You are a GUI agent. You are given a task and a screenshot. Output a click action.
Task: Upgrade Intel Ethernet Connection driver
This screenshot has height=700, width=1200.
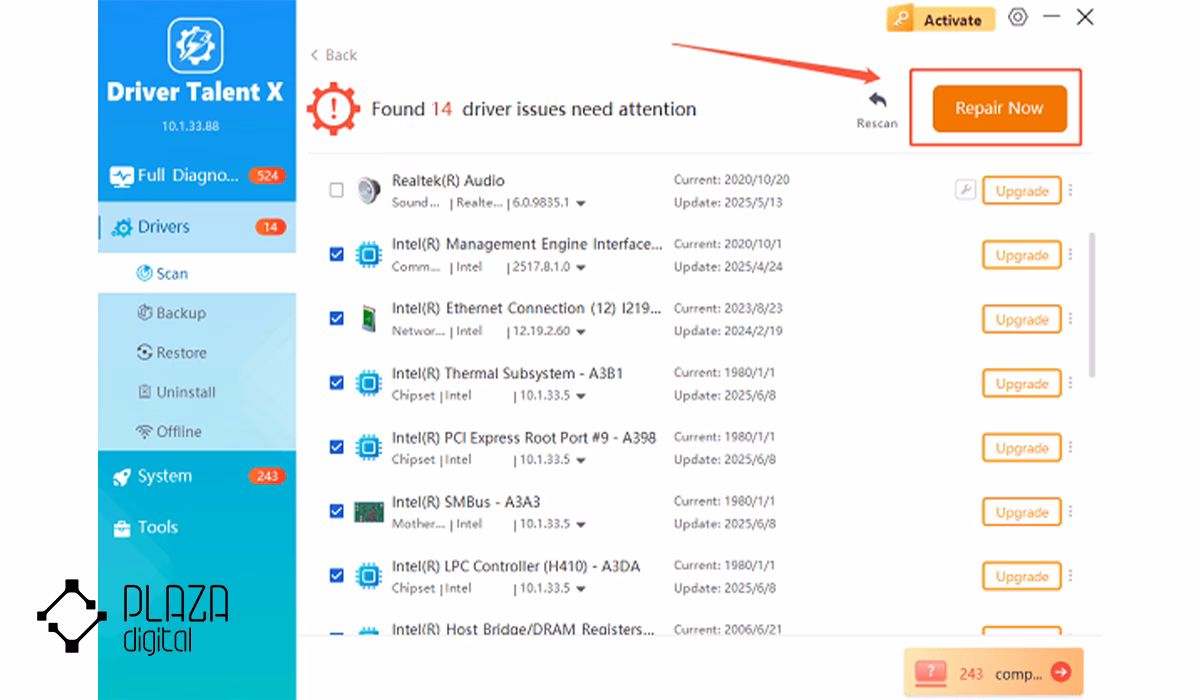tap(1021, 319)
